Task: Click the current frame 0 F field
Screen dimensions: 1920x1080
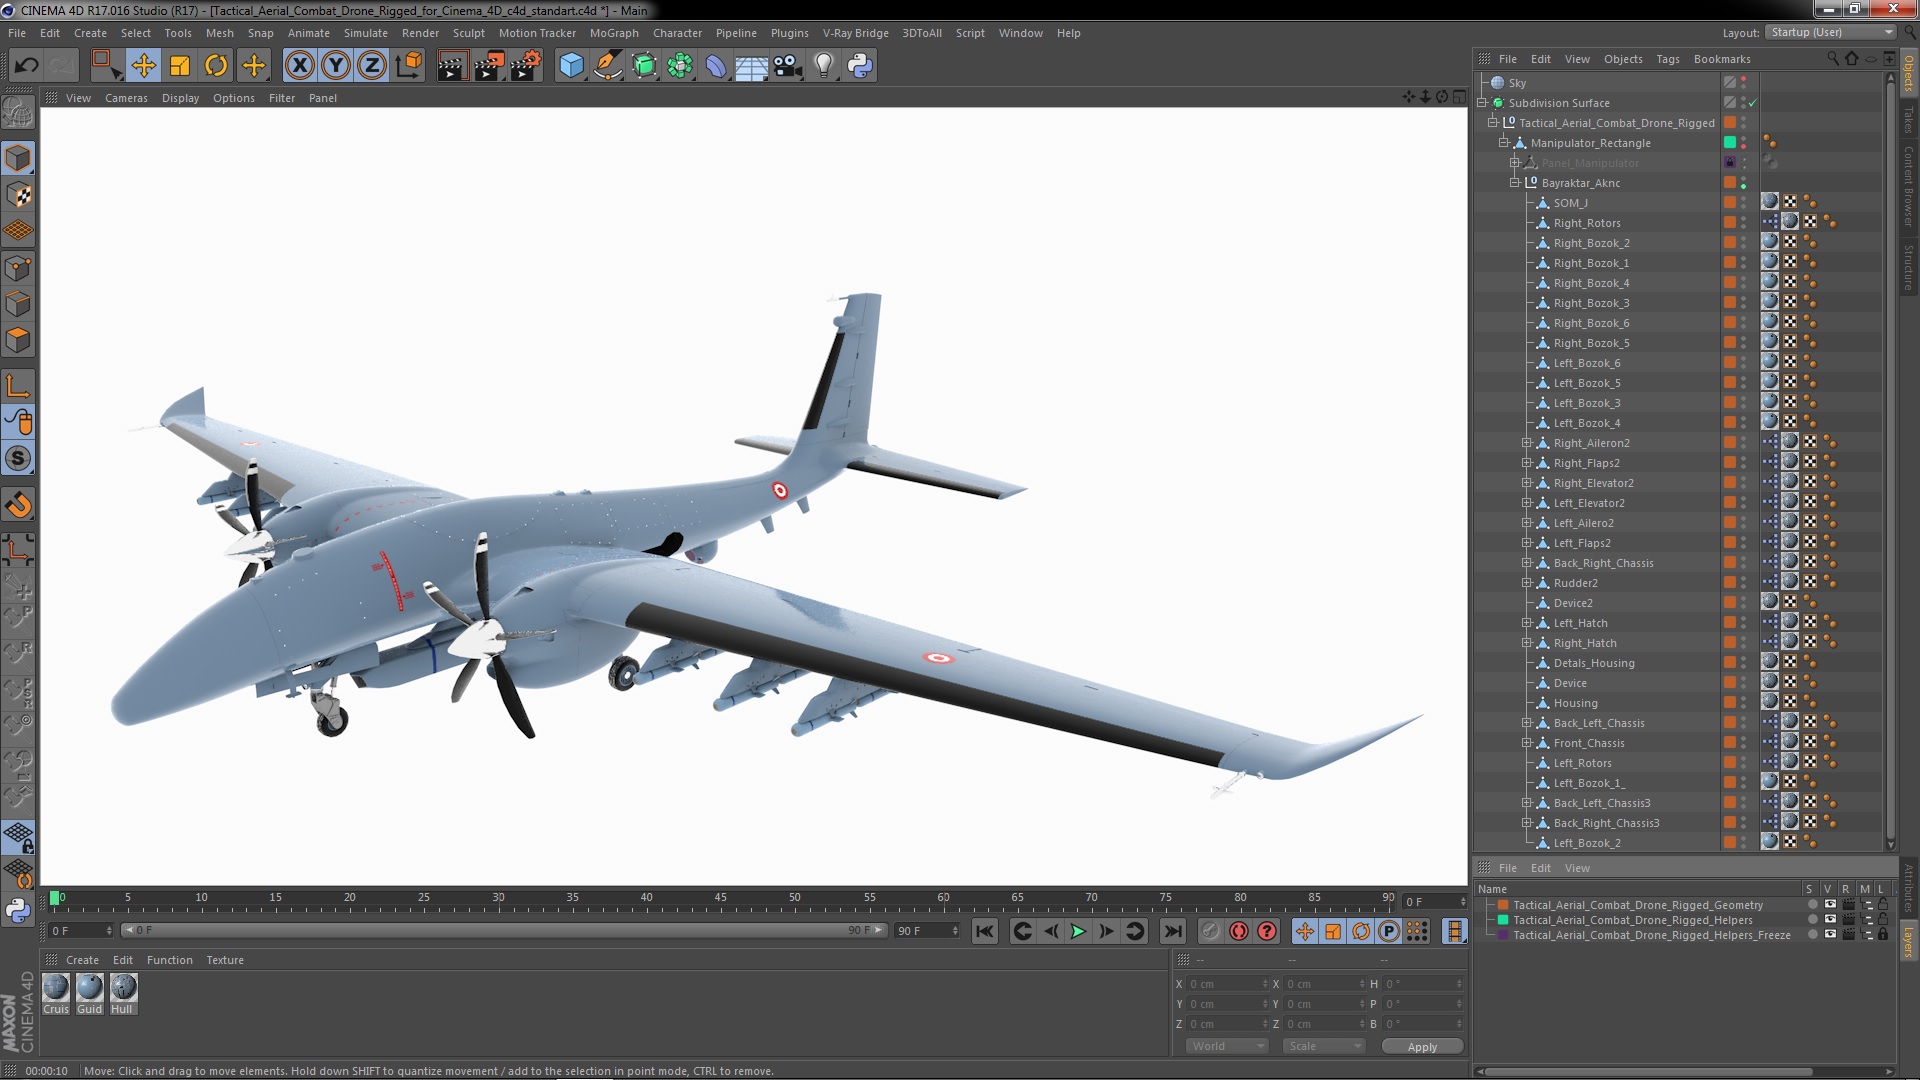Action: point(1435,902)
